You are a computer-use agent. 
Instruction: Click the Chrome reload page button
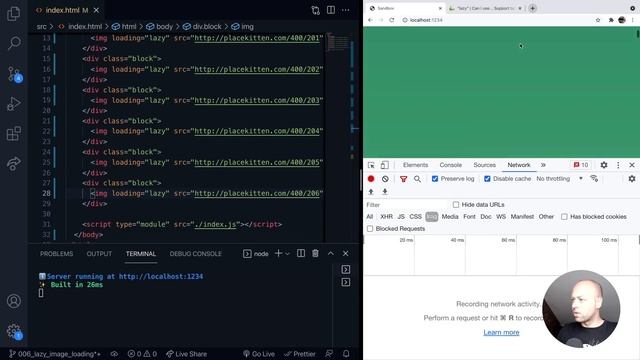click(x=391, y=20)
